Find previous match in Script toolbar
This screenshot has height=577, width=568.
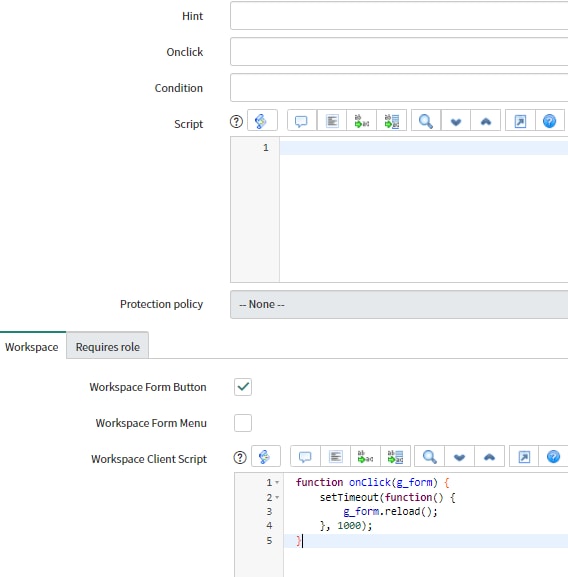point(486,121)
